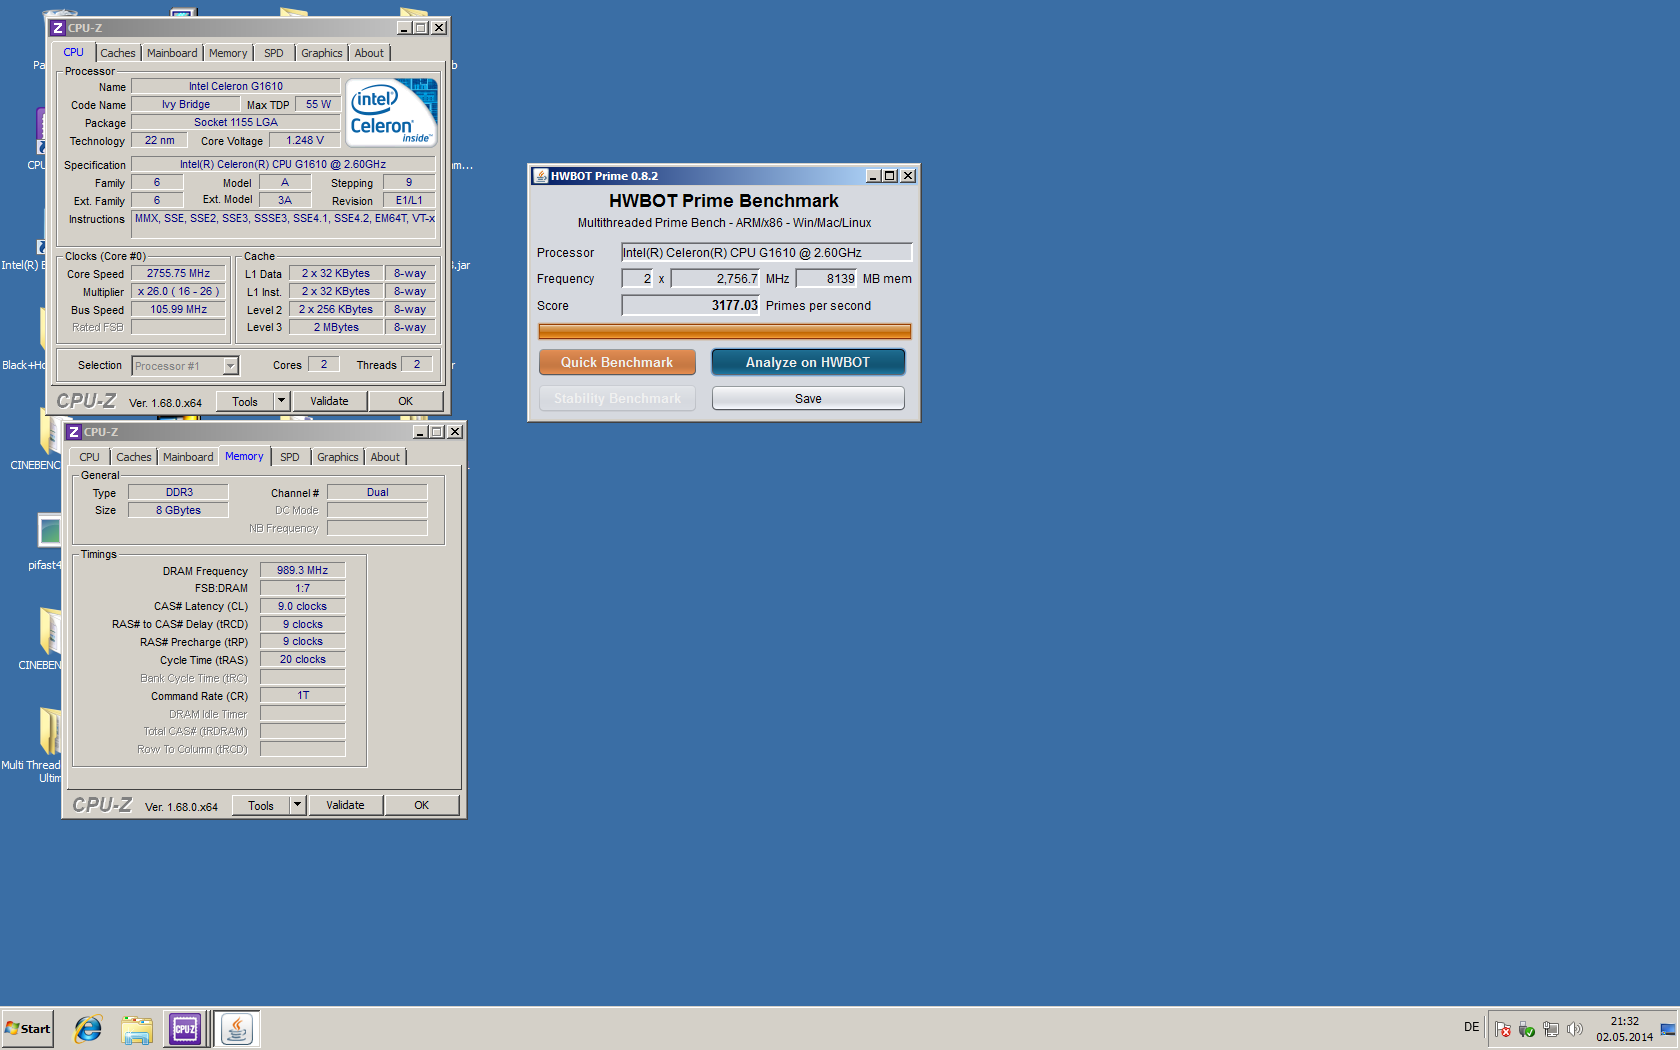Viewport: 1680px width, 1050px height.
Task: Click Core Speed value 2755.75 MHz
Action: coord(178,273)
